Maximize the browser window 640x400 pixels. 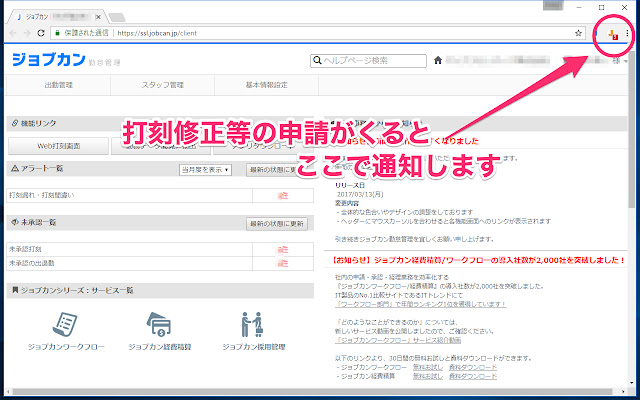coord(602,7)
